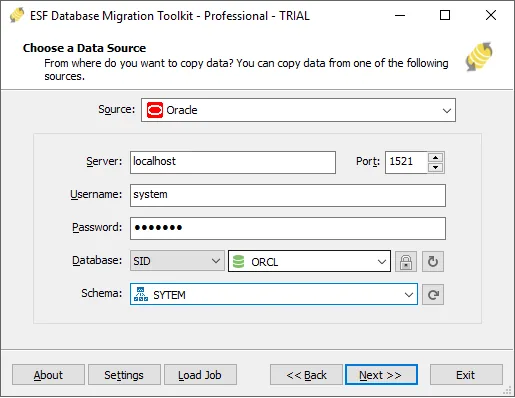515x398 pixels.
Task: Click the lock icon next to ORCL database
Action: [406, 262]
